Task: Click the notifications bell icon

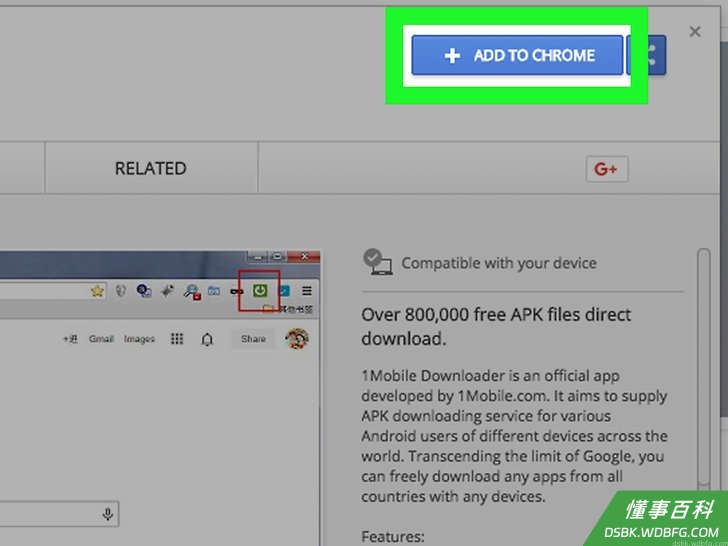Action: pyautogui.click(x=207, y=339)
